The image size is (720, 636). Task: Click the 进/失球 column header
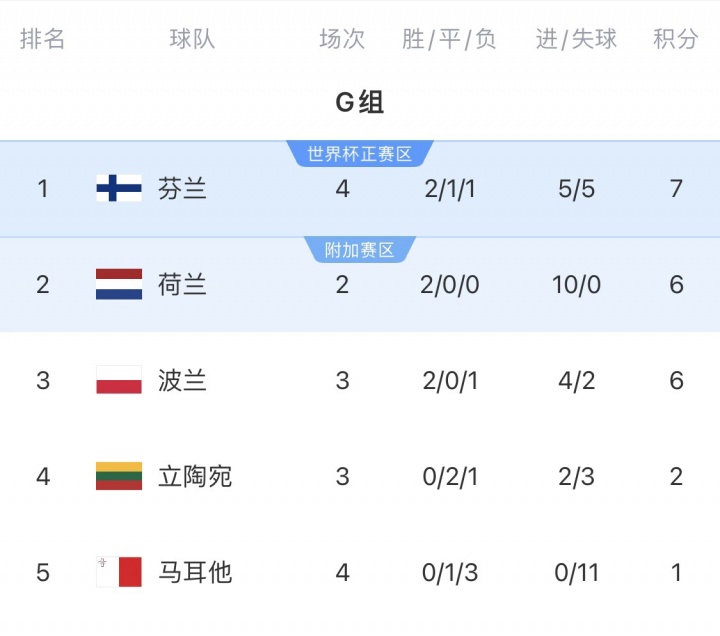coord(576,39)
